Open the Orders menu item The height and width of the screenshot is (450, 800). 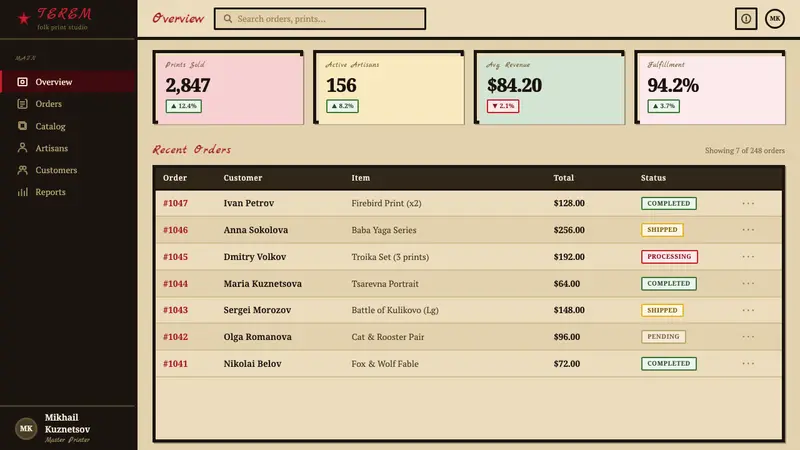pyautogui.click(x=68, y=104)
